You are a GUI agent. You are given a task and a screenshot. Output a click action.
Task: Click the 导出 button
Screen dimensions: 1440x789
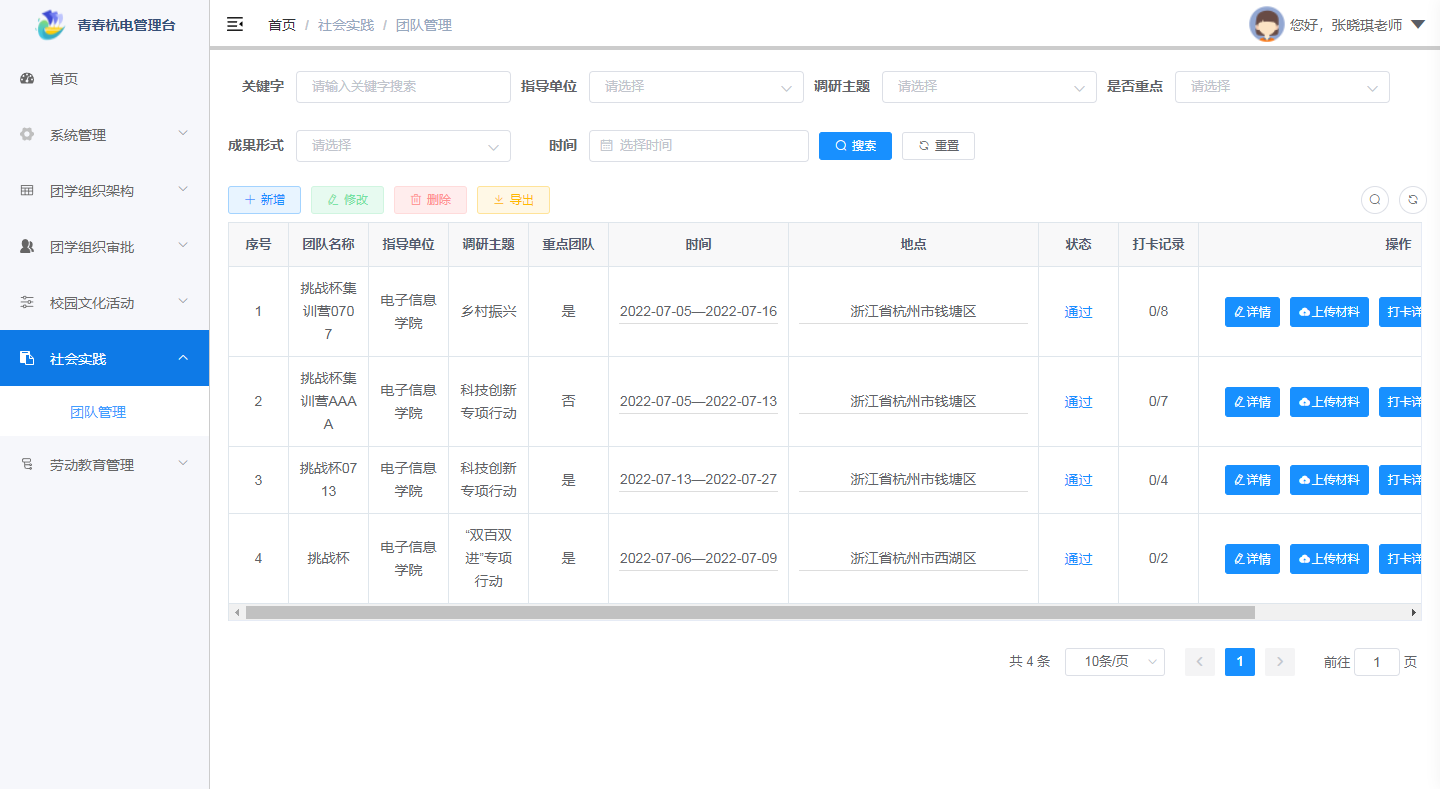click(x=513, y=200)
